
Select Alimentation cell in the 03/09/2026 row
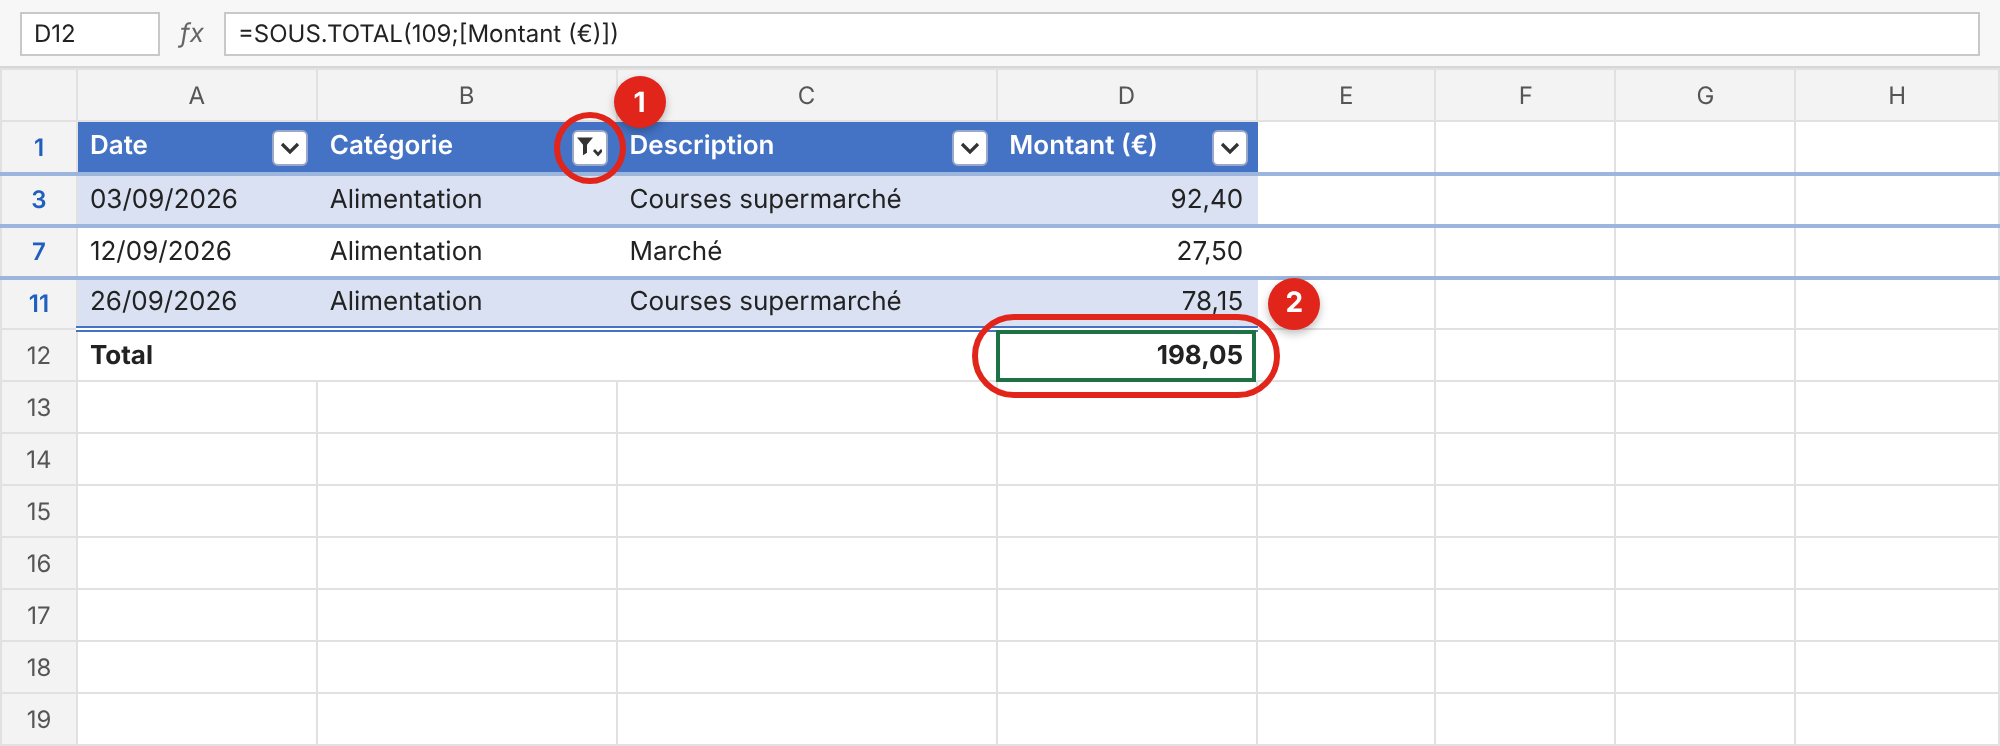coord(467,199)
